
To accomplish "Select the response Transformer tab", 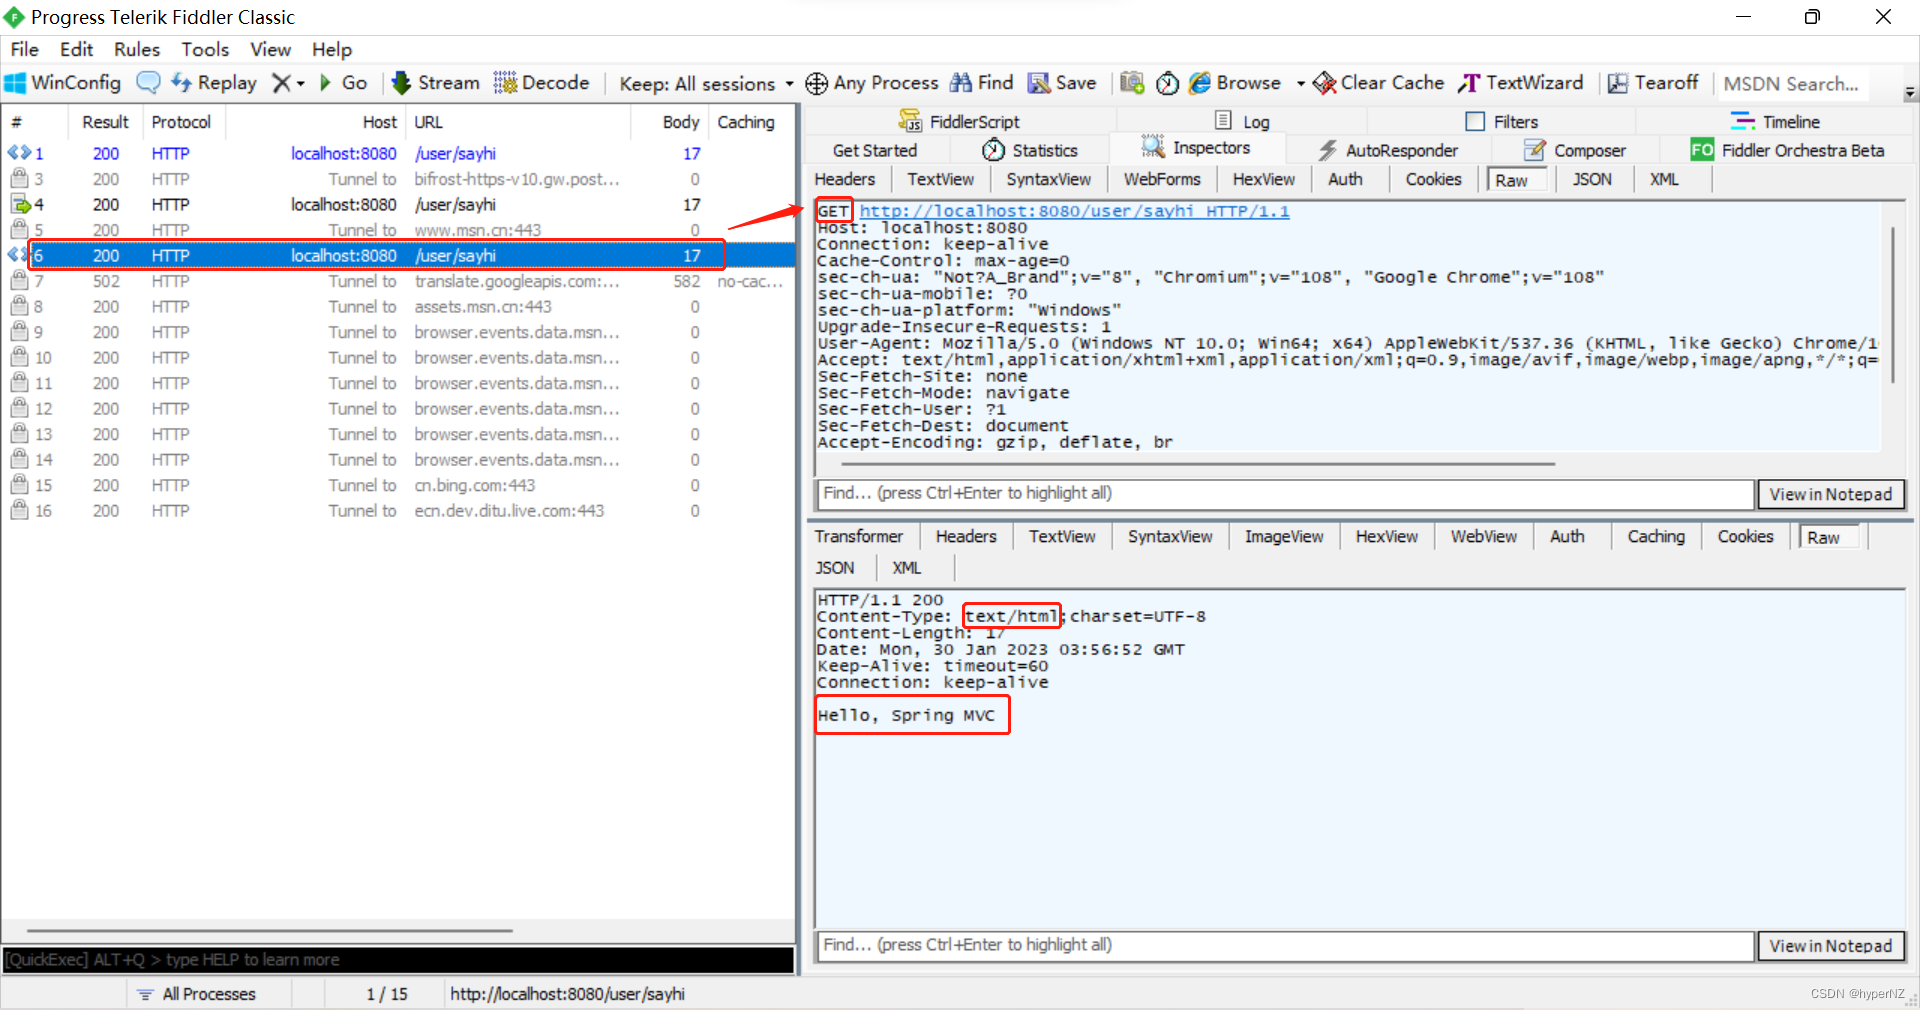I will tap(858, 536).
